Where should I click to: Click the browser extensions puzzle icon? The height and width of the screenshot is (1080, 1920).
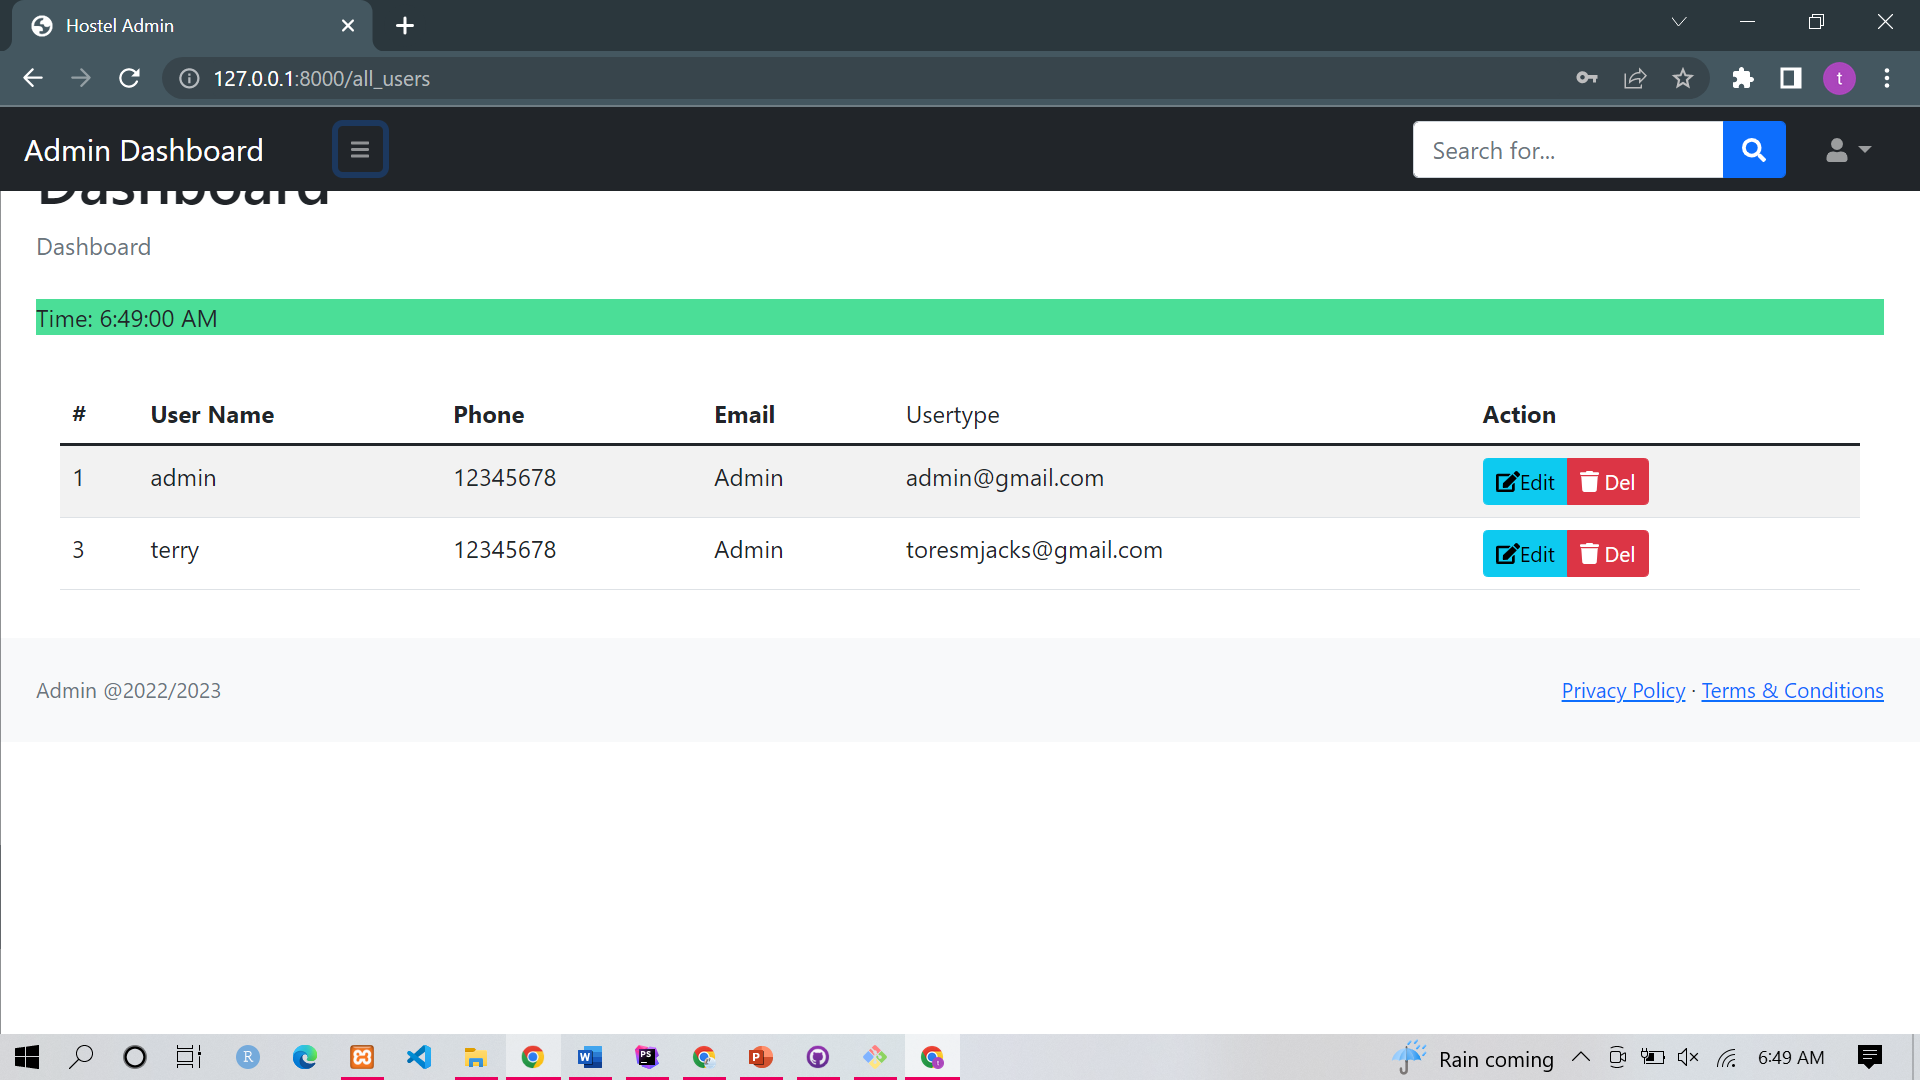click(x=1743, y=78)
